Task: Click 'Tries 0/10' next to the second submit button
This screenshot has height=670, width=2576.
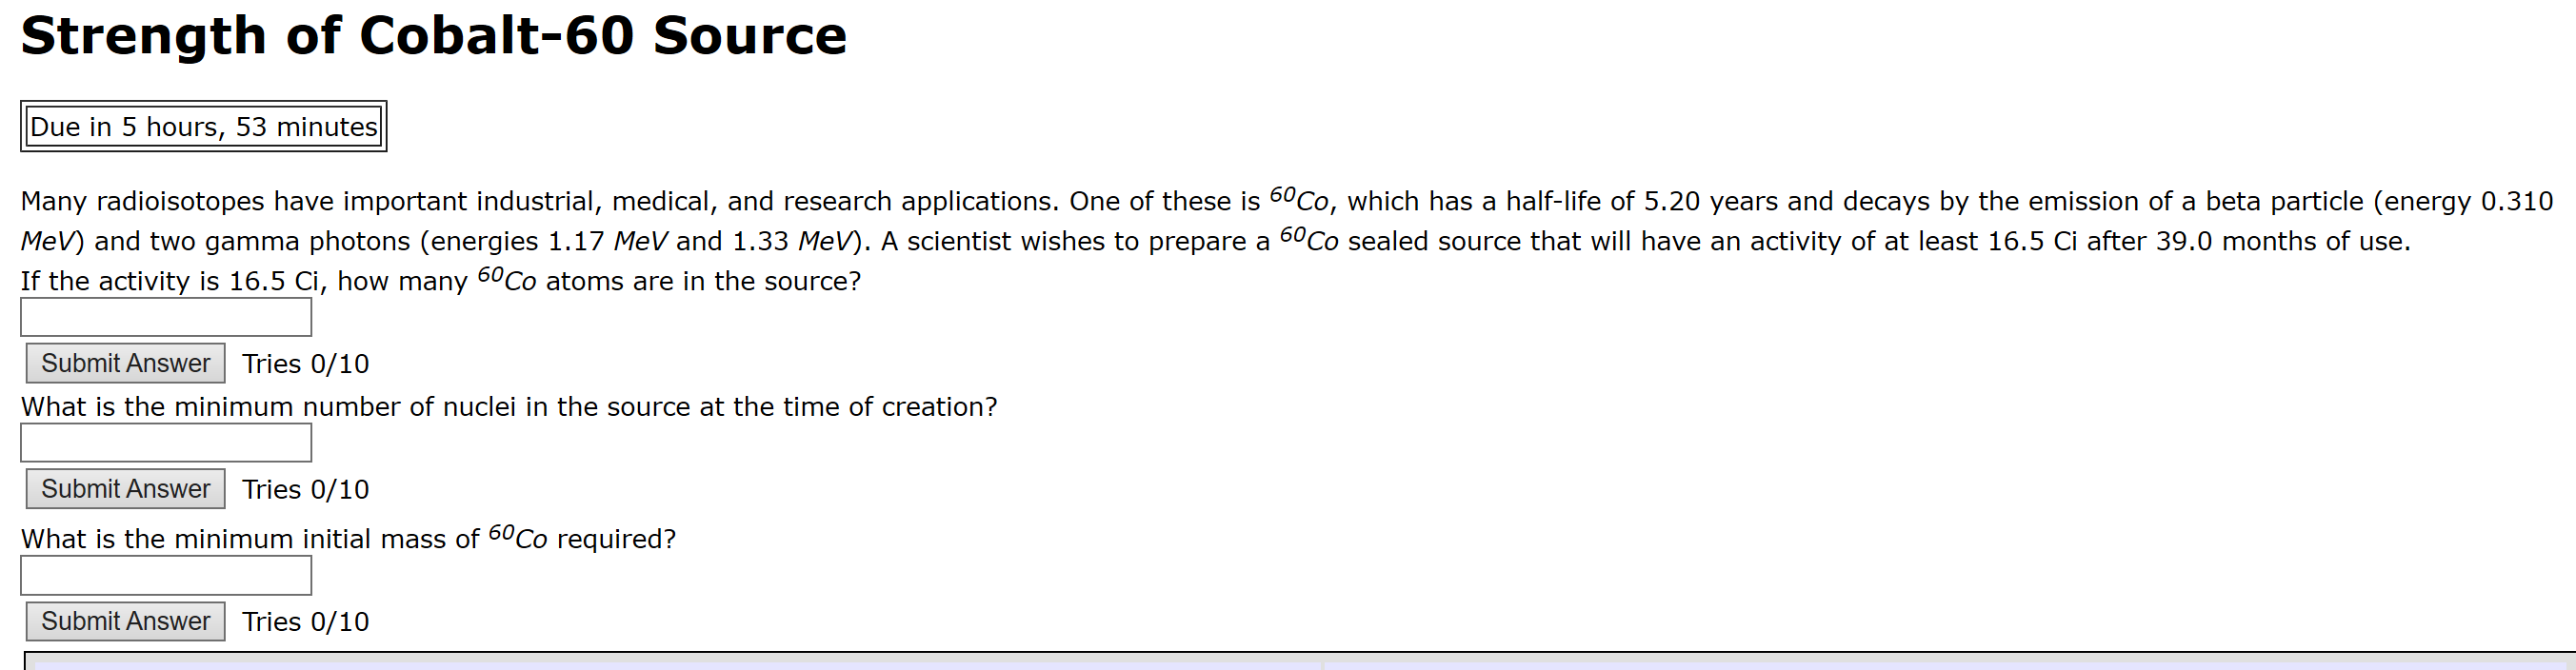Action: coord(303,489)
